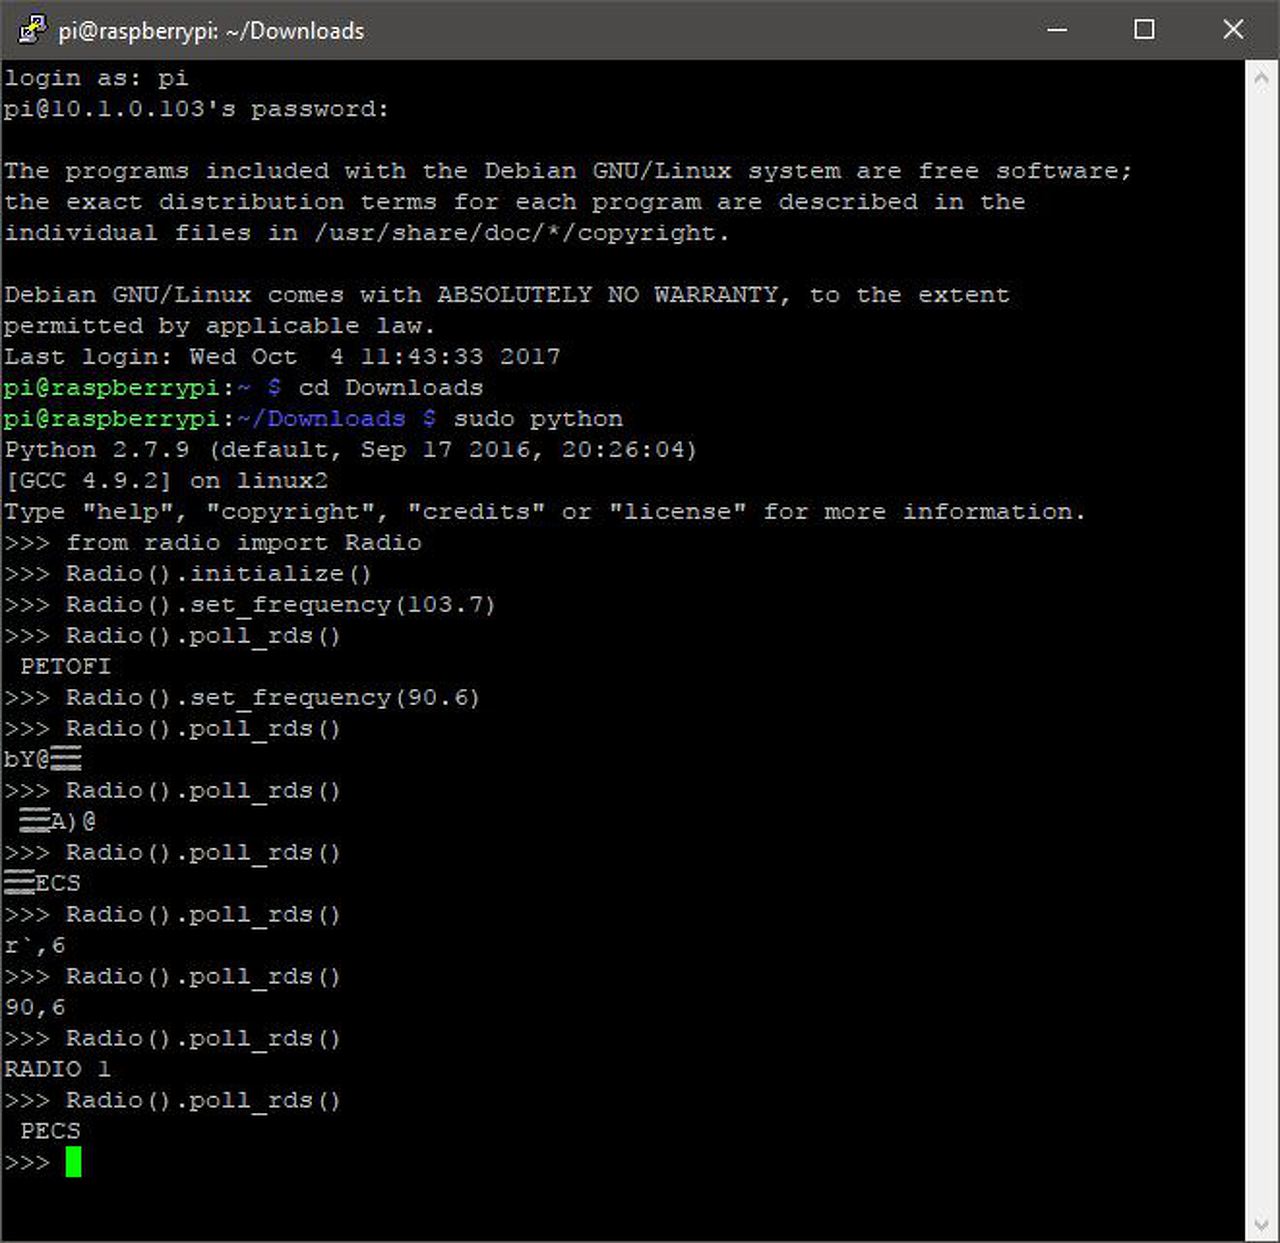1280x1243 pixels.
Task: Click the '/usr/share/doc/*/copyright.' path text
Action: point(522,233)
